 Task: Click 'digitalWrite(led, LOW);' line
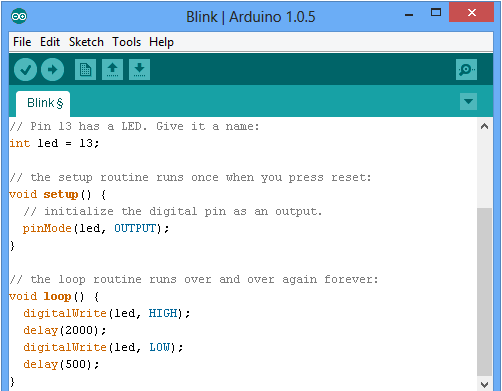(x=103, y=347)
